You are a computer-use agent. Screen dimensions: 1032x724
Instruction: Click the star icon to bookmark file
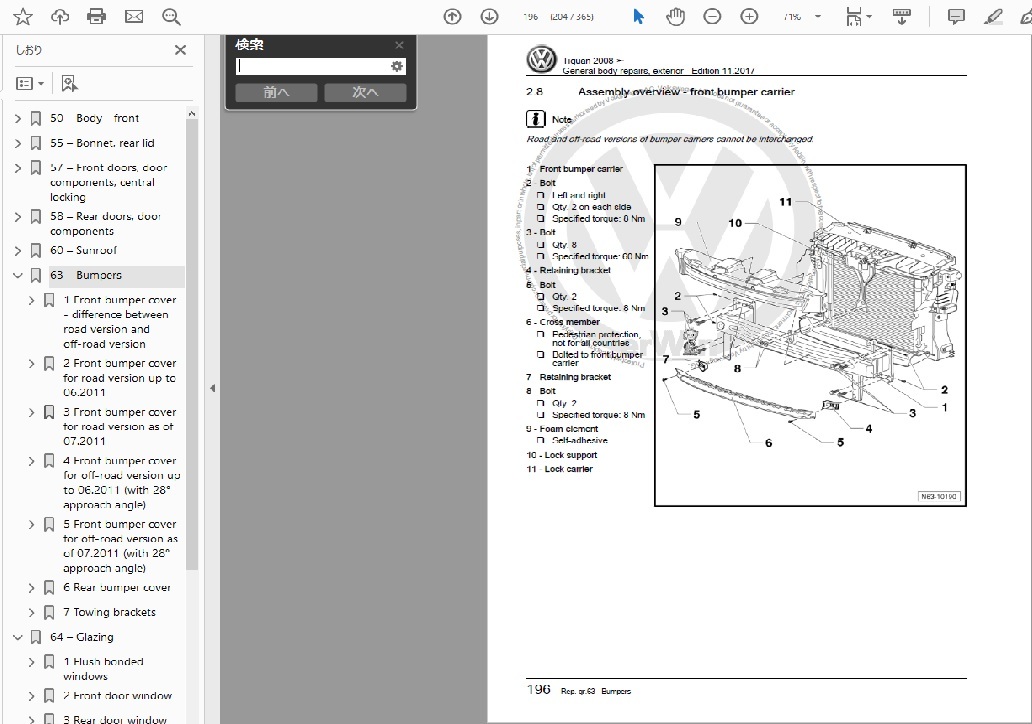(x=22, y=17)
